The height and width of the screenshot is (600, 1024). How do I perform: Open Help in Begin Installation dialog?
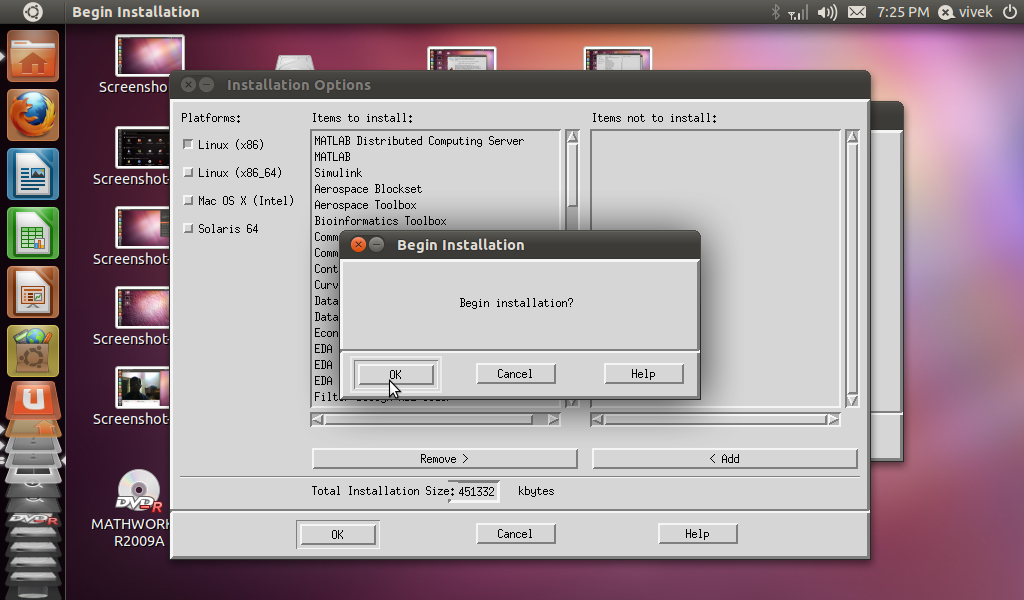click(643, 373)
